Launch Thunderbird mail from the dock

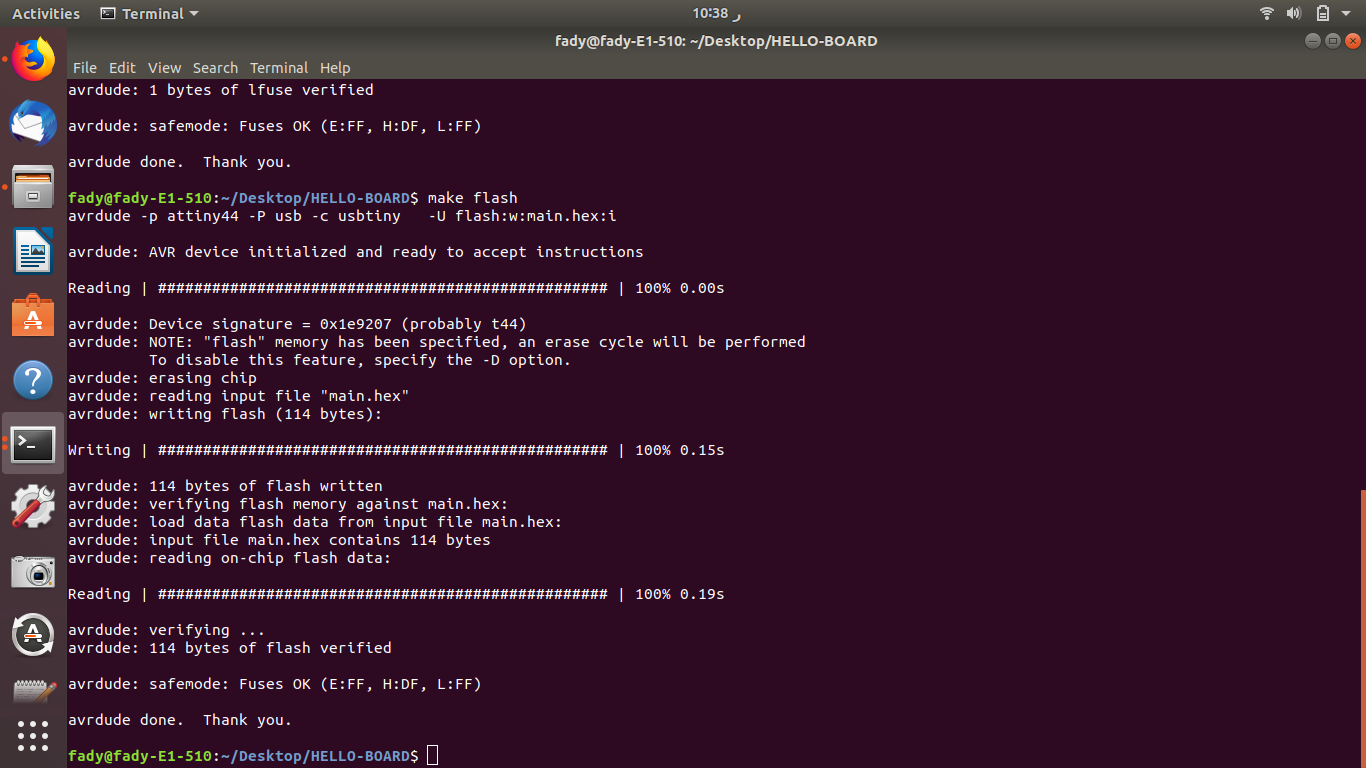(x=33, y=124)
